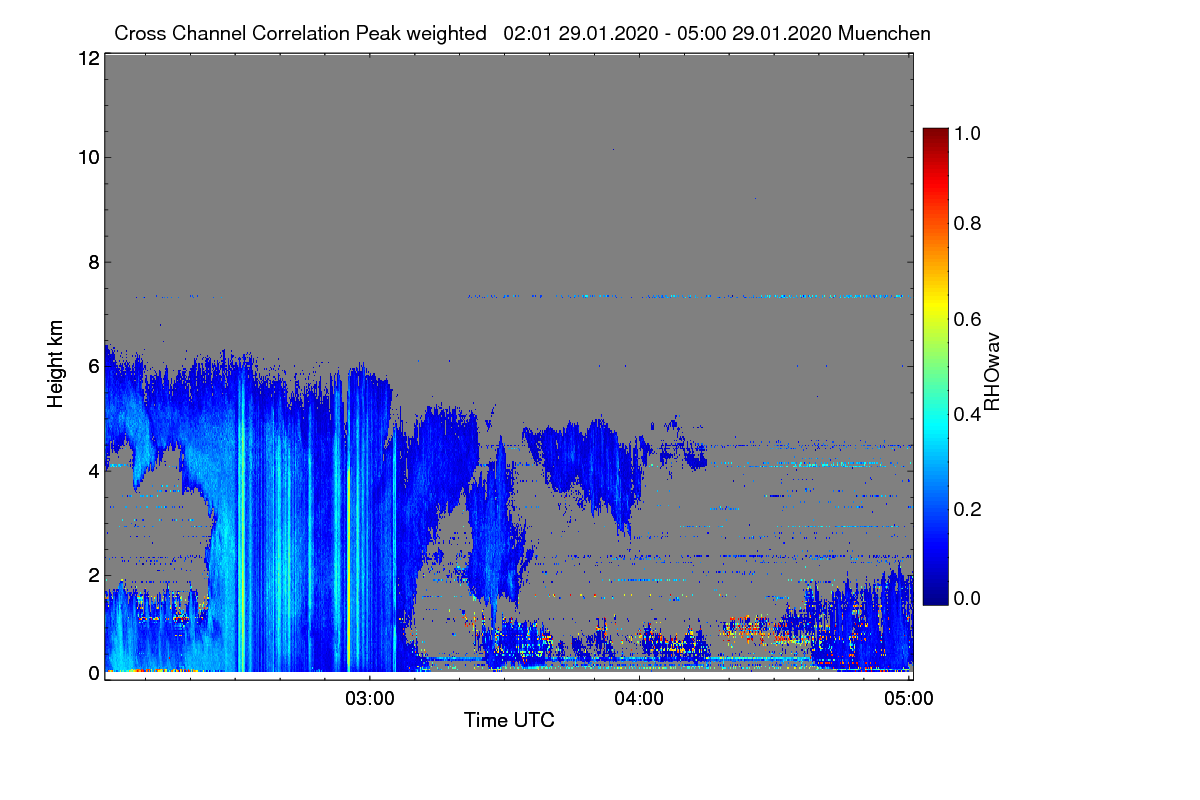Click the colorbar '0.6' value label

[x=968, y=318]
